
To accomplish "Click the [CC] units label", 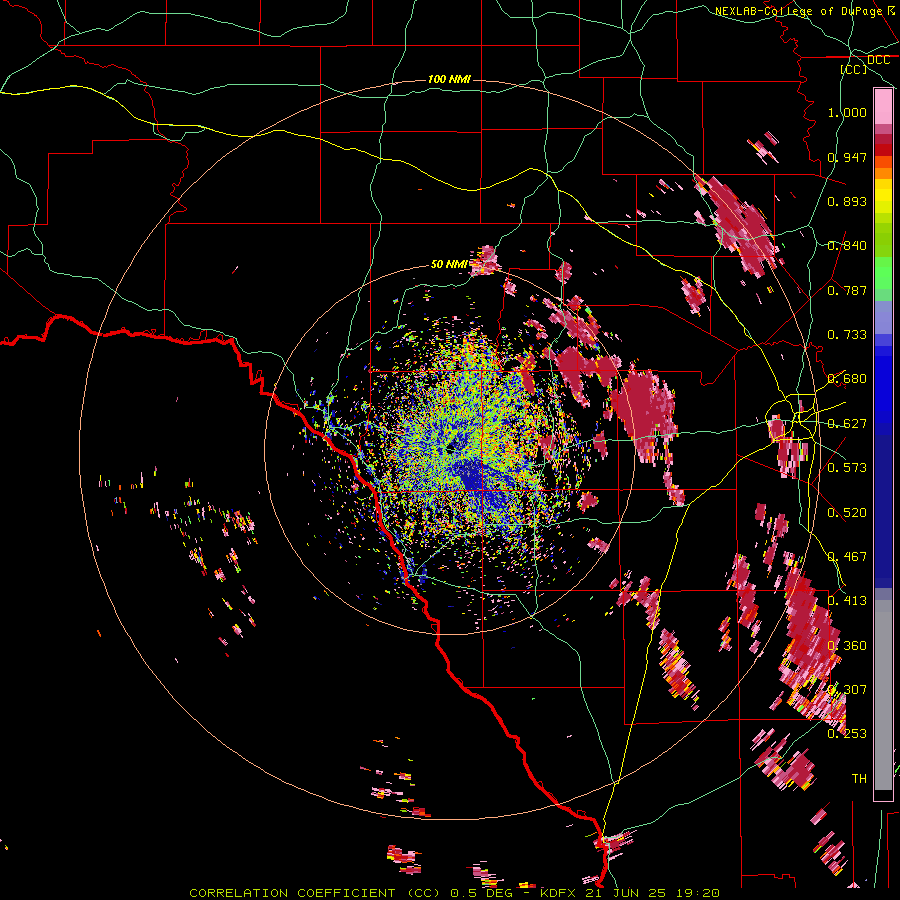I will coord(854,69).
